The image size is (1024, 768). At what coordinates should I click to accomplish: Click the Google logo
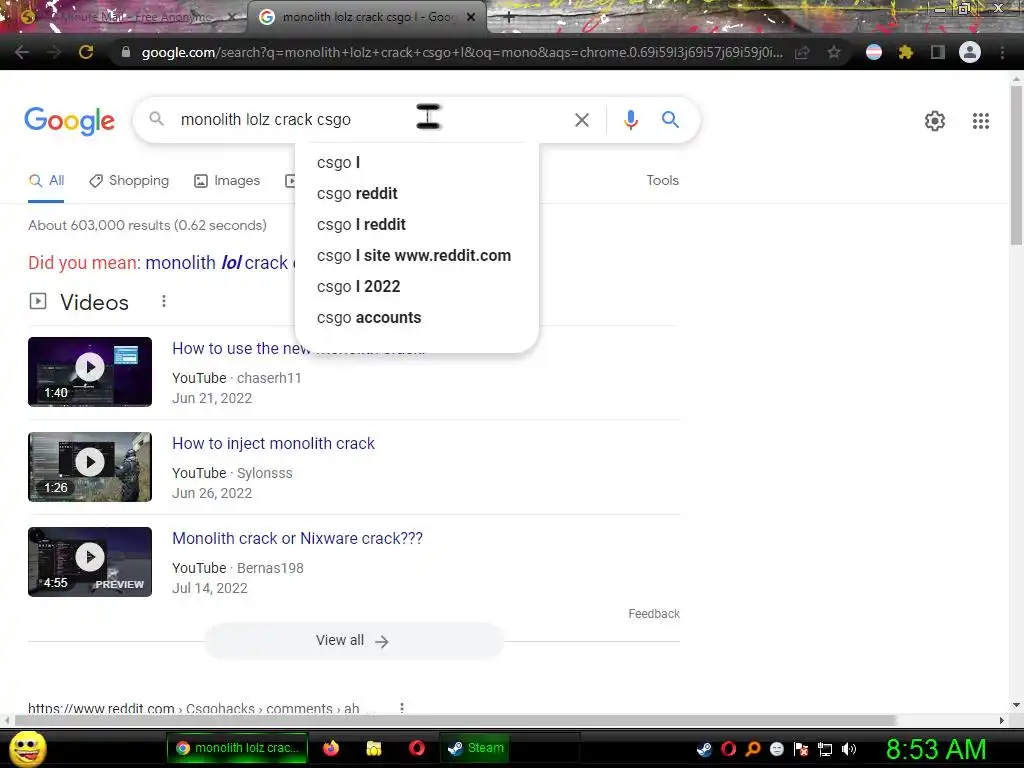(x=69, y=121)
